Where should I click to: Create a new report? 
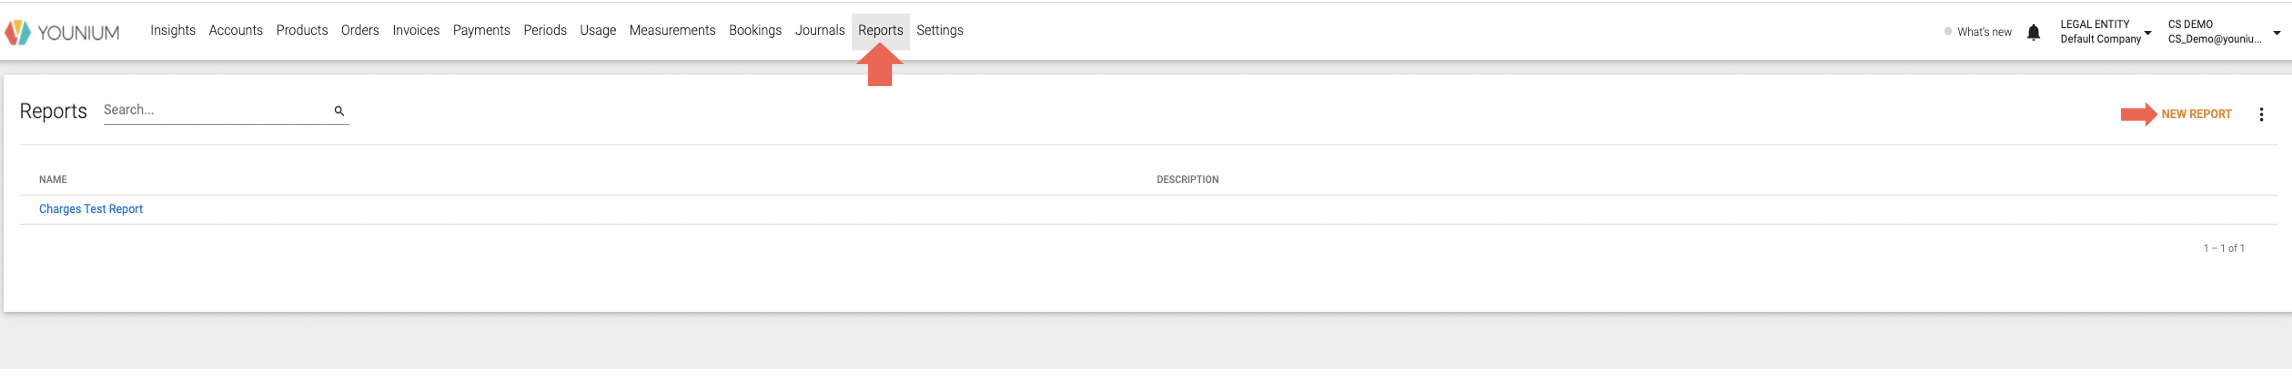tap(2196, 115)
